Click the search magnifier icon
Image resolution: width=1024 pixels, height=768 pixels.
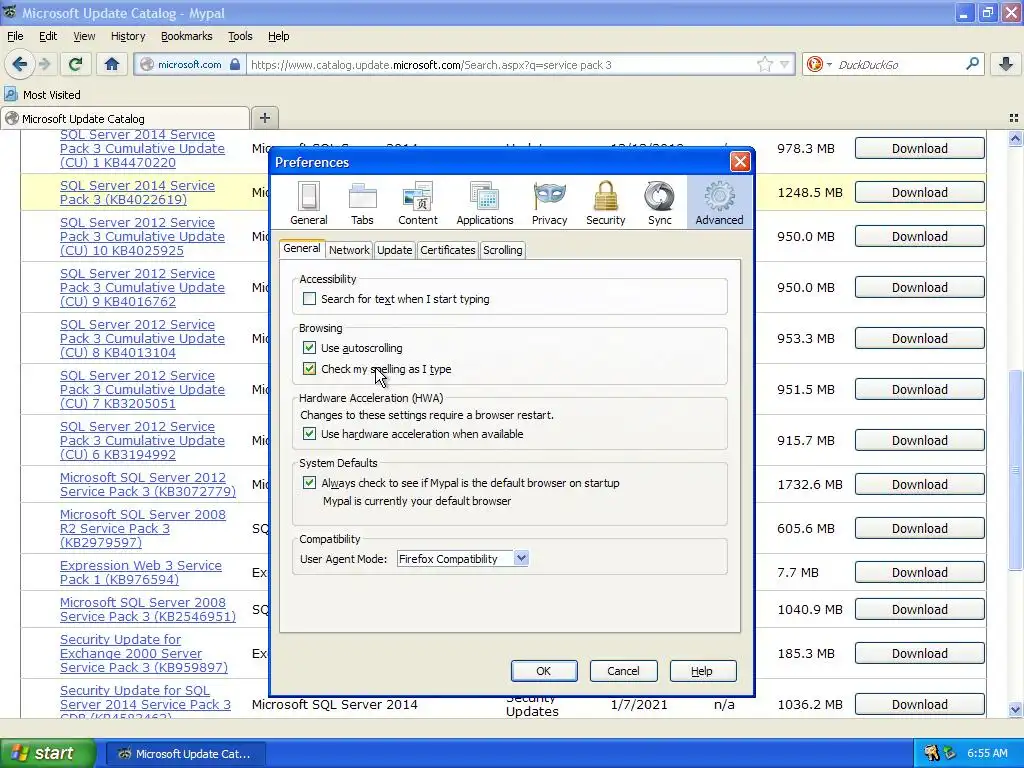pyautogui.click(x=972, y=64)
